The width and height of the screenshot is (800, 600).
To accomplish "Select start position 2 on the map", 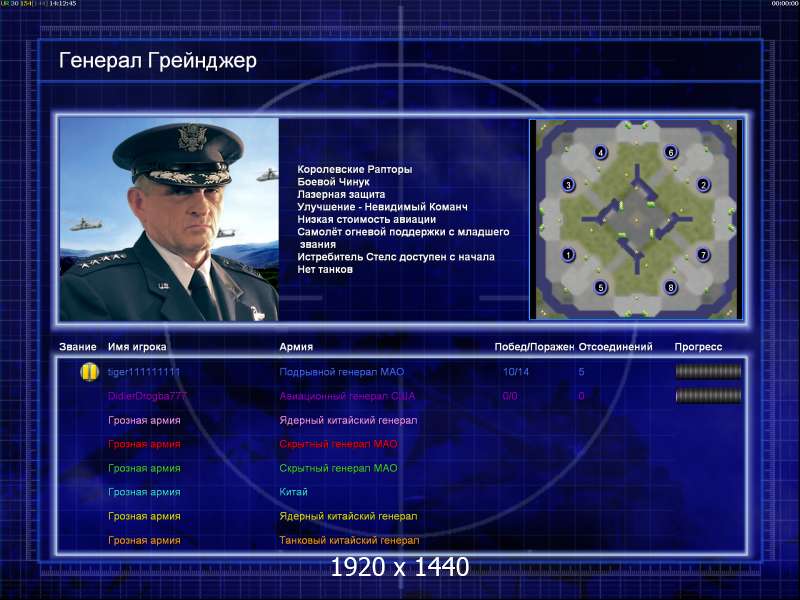I will click(x=703, y=185).
